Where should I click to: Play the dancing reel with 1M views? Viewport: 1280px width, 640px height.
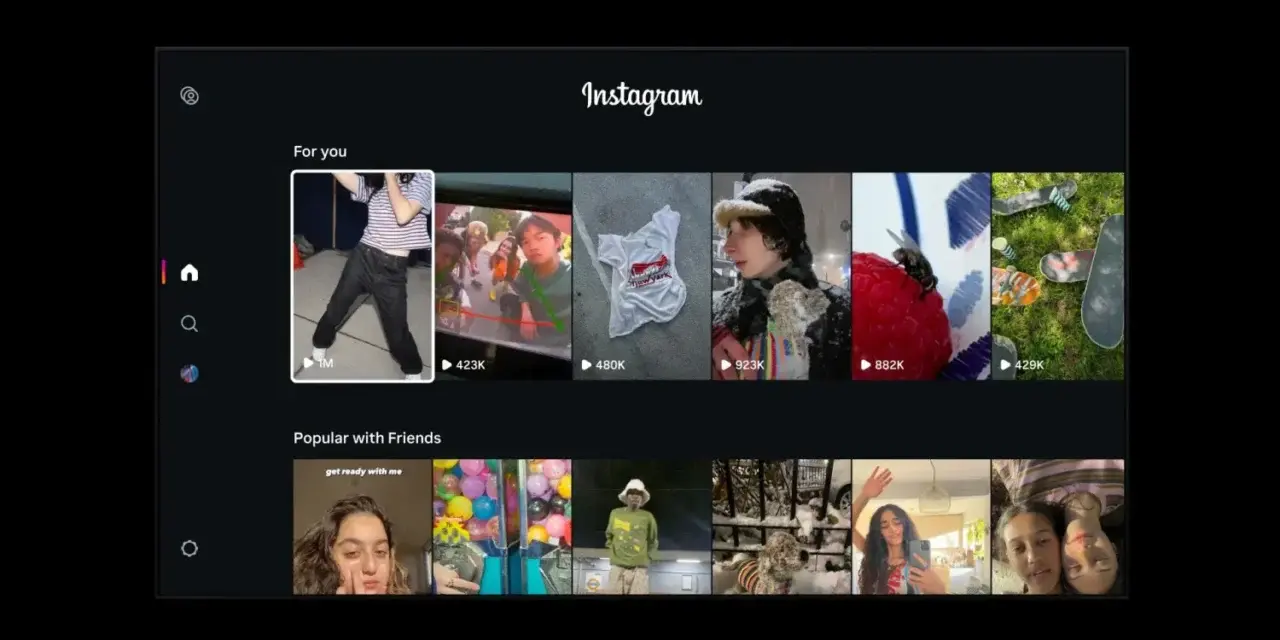(x=362, y=276)
